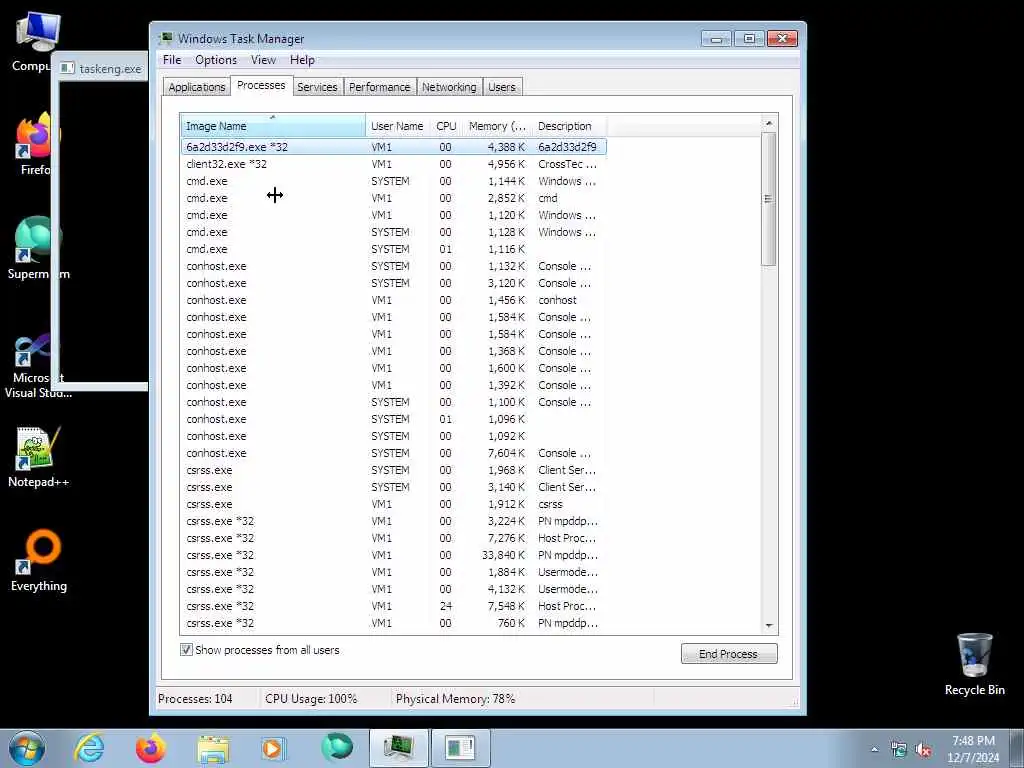
Task: Launch Internet Explorer from the taskbar
Action: pos(89,748)
